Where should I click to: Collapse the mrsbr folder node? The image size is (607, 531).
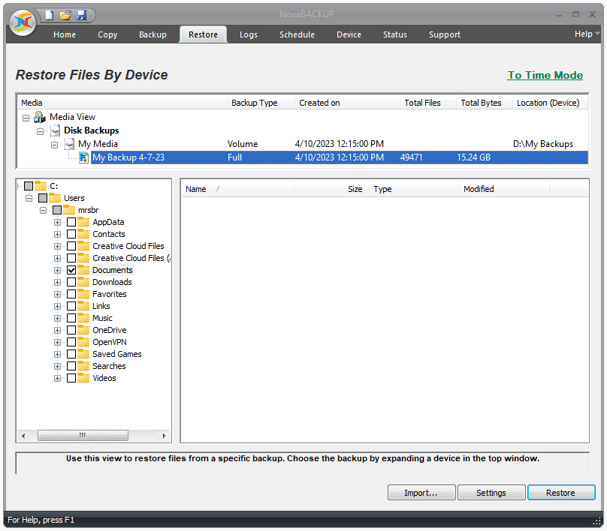click(43, 210)
